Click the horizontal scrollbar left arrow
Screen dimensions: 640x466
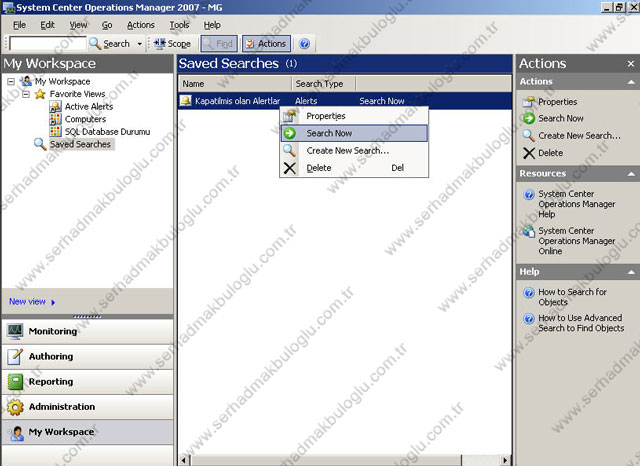tap(184, 460)
